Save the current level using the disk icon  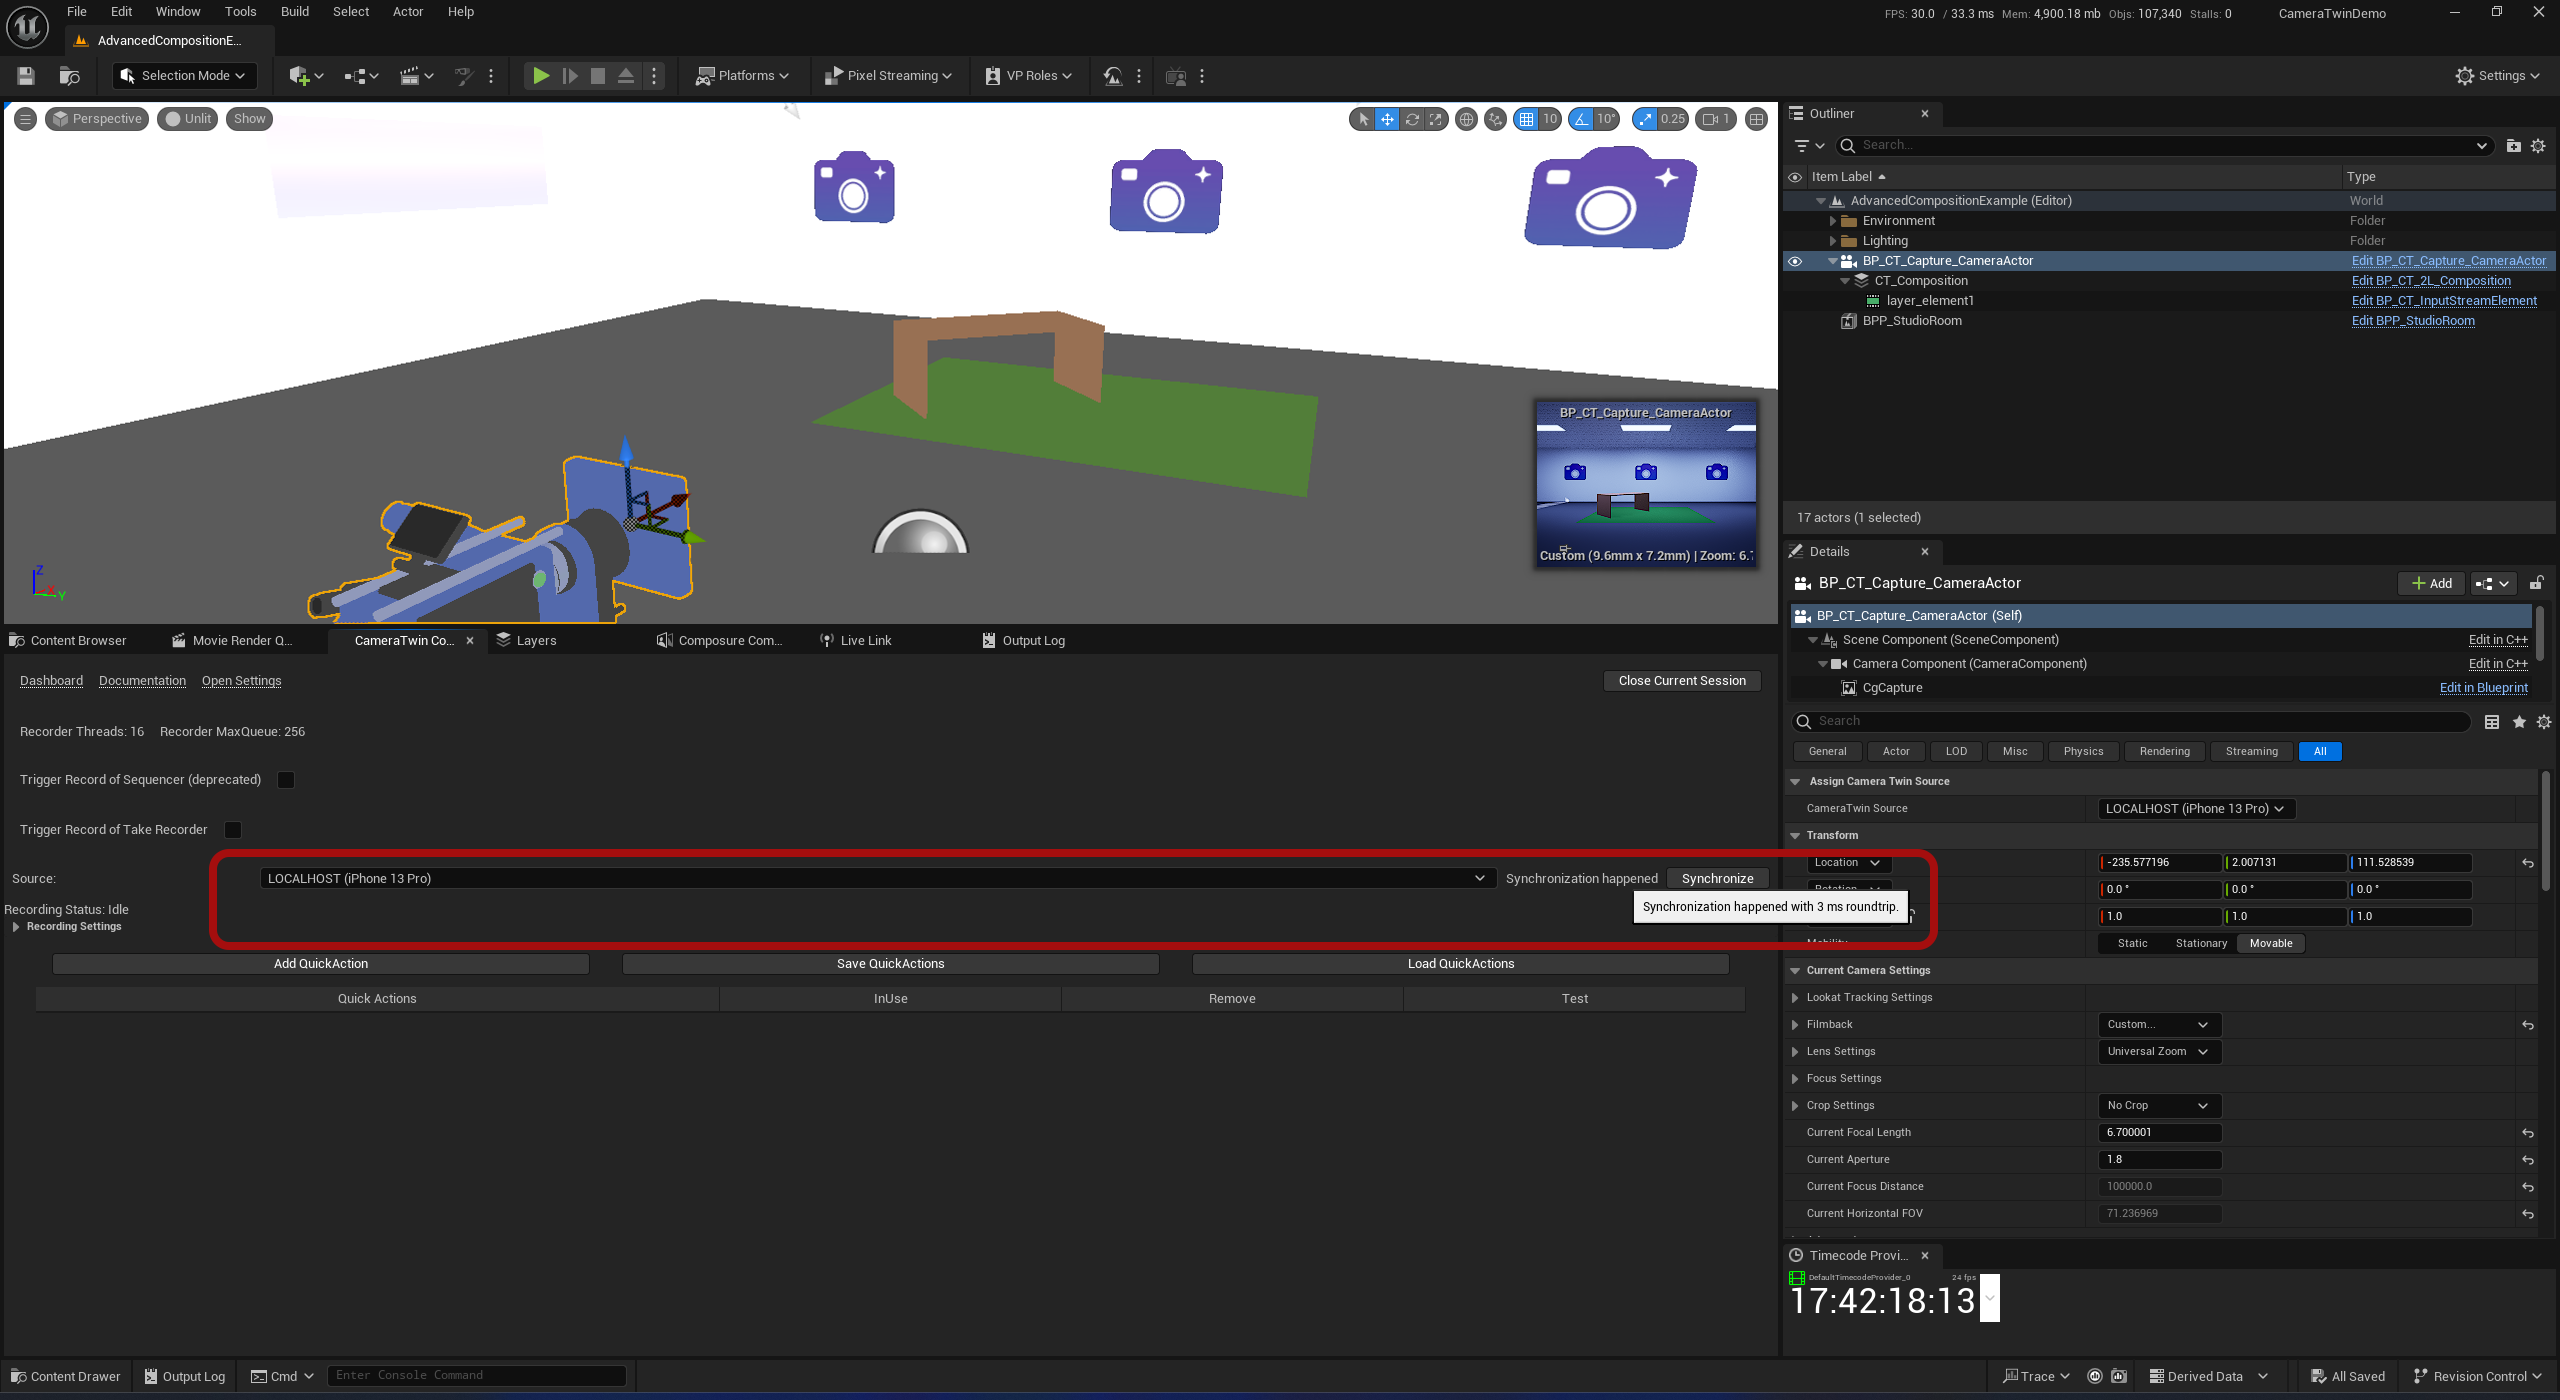27,76
